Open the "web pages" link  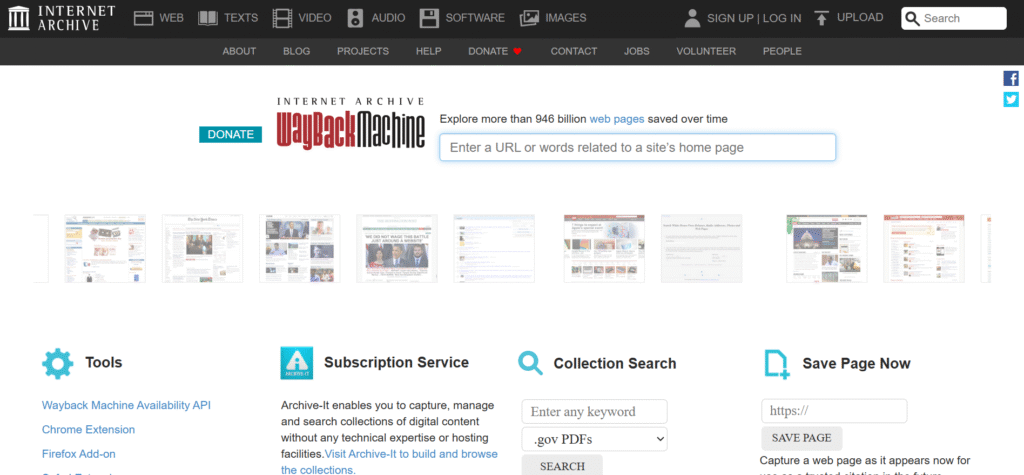(x=616, y=119)
